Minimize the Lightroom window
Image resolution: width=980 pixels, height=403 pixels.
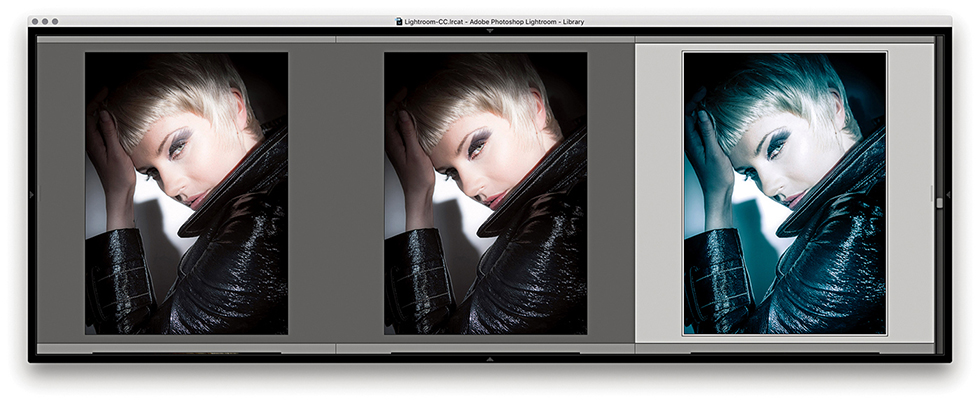coord(46,21)
